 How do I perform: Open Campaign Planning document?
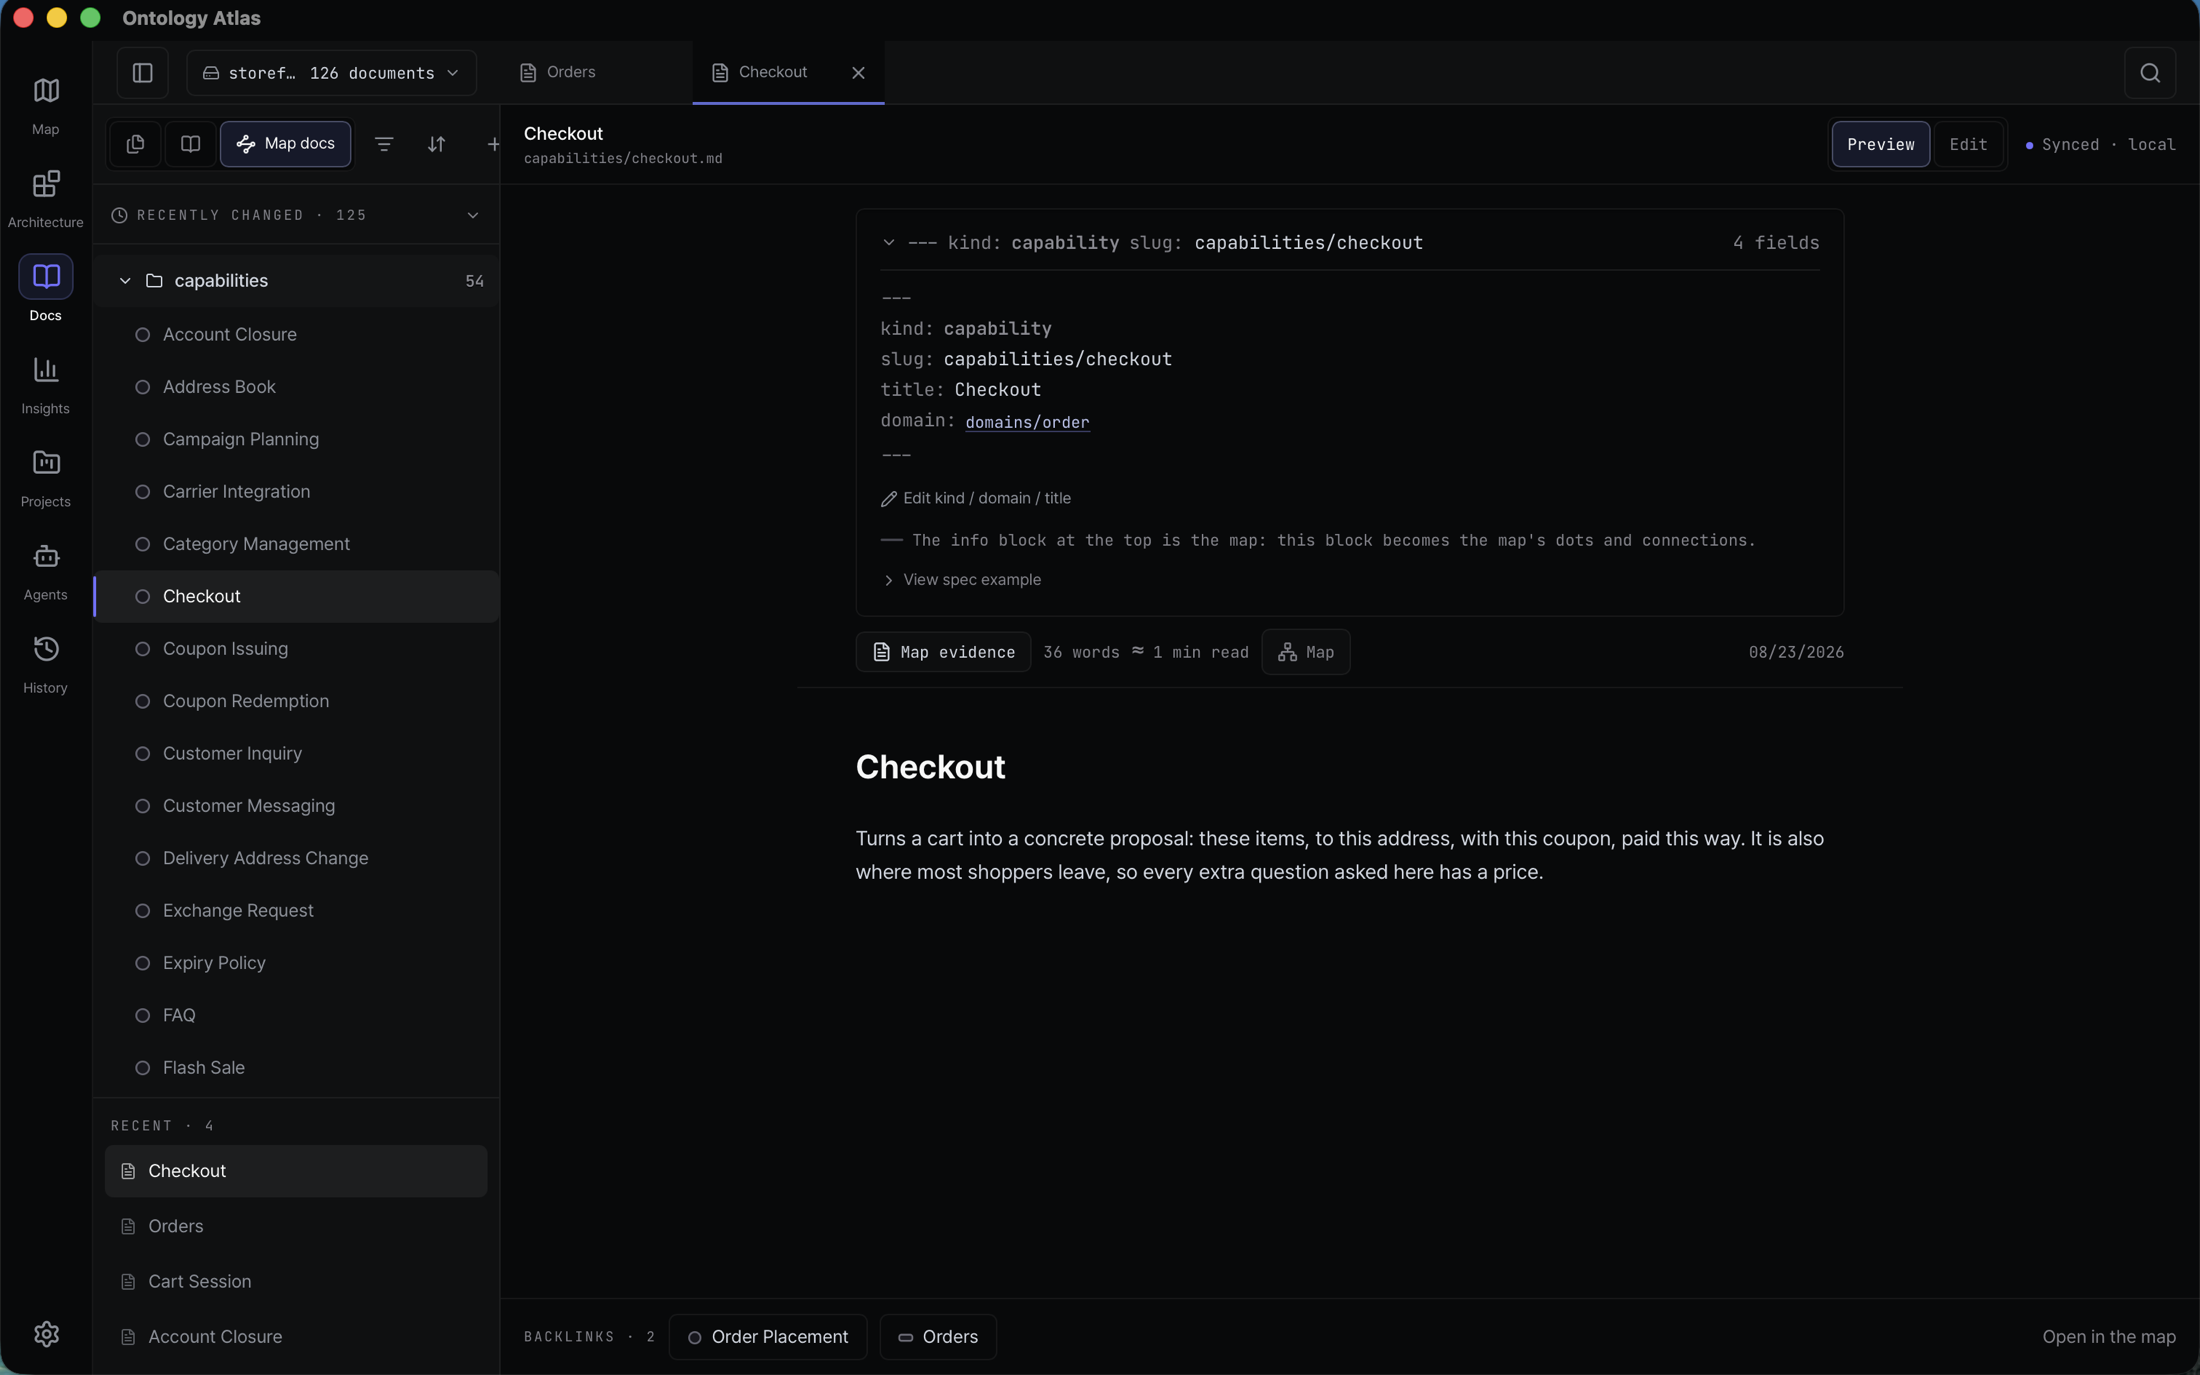[297, 439]
